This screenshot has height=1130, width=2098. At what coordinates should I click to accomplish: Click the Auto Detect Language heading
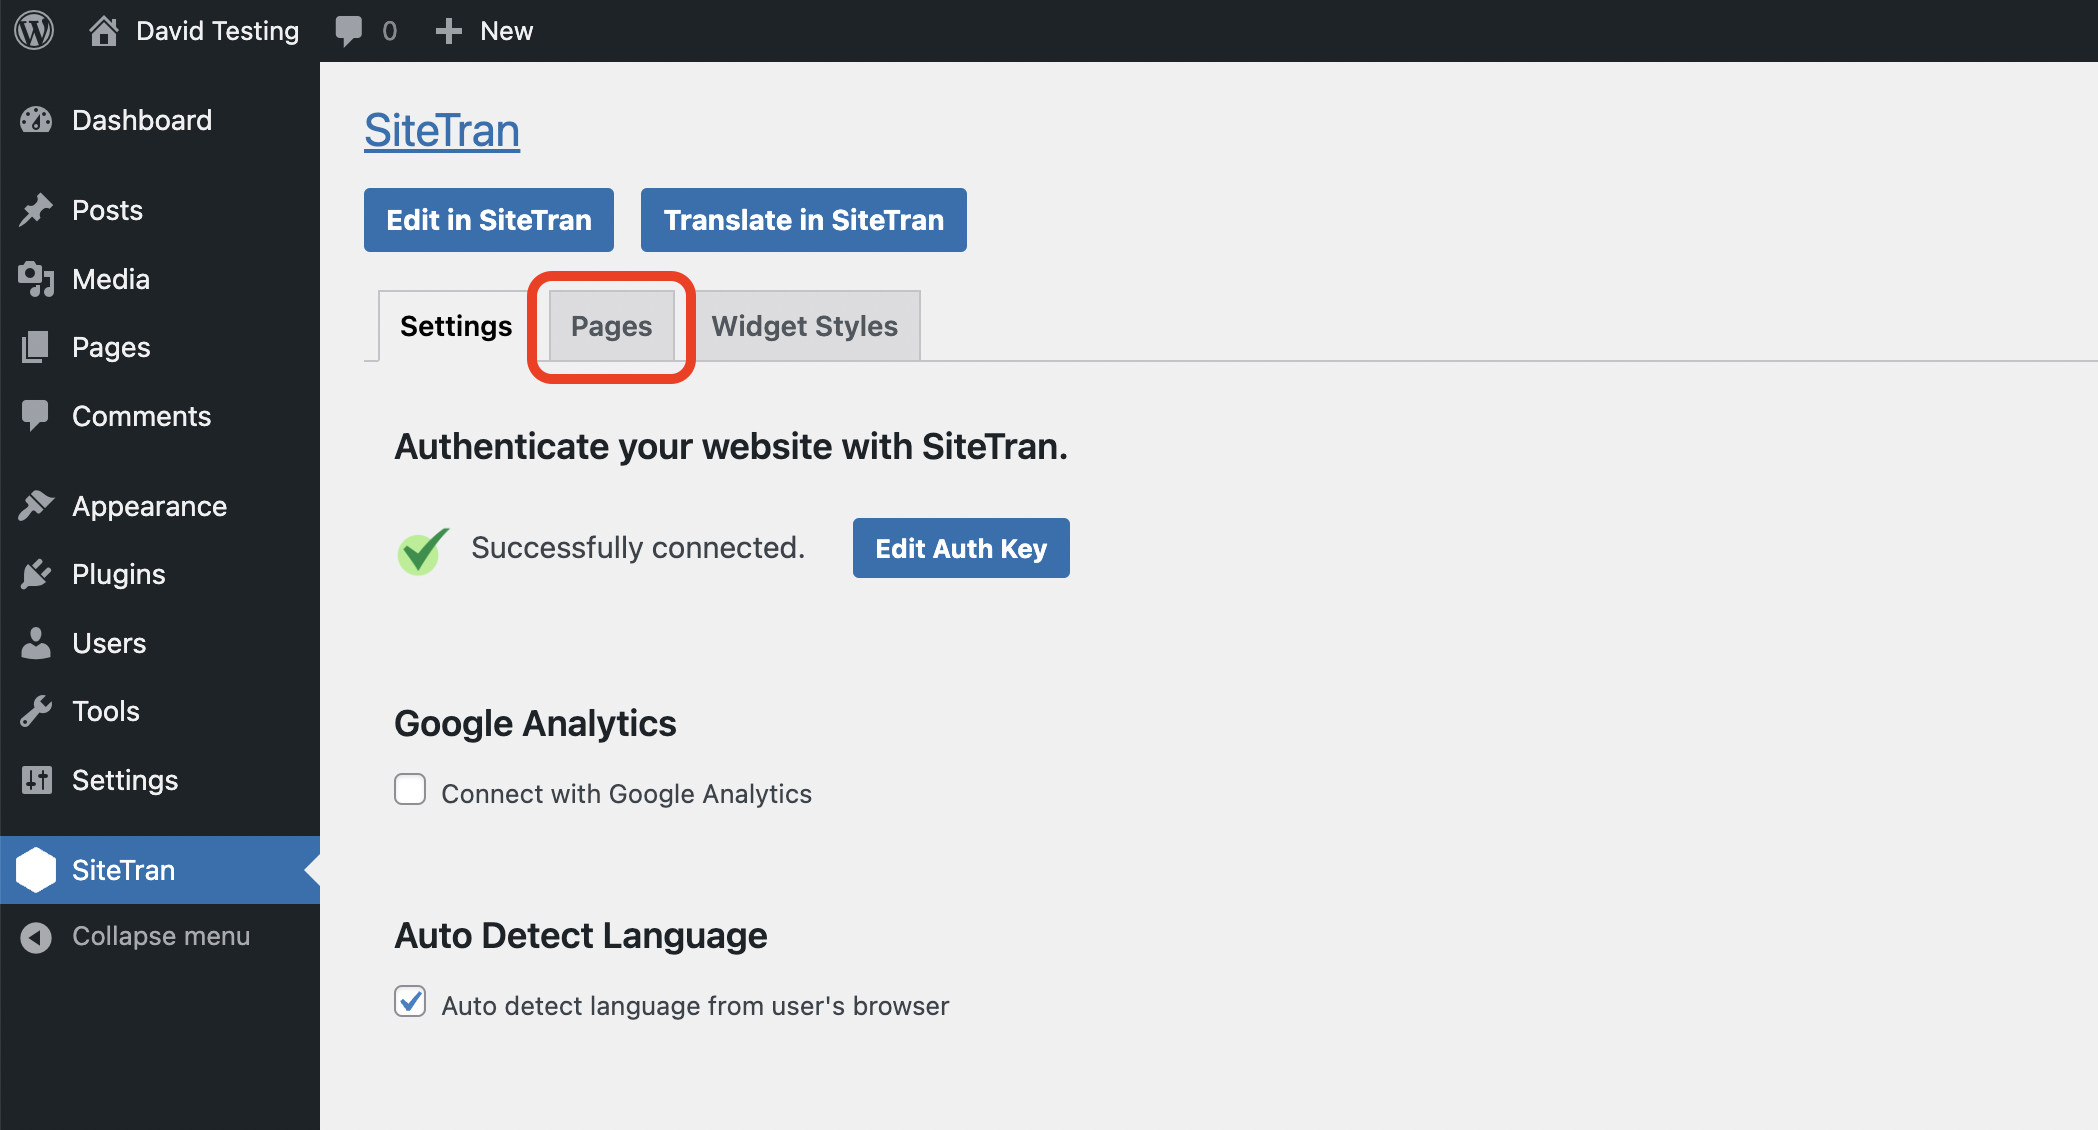tap(581, 935)
